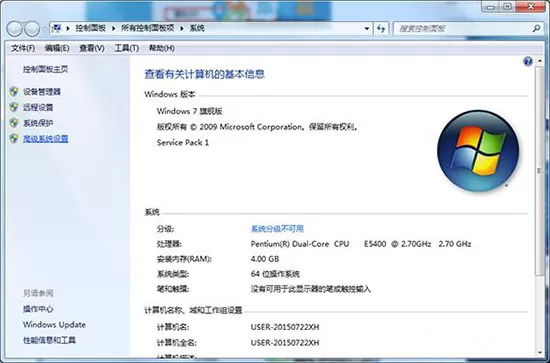The image size is (550, 363).
Task: Click shield icon beside 设备管理器
Action: [x=14, y=92]
